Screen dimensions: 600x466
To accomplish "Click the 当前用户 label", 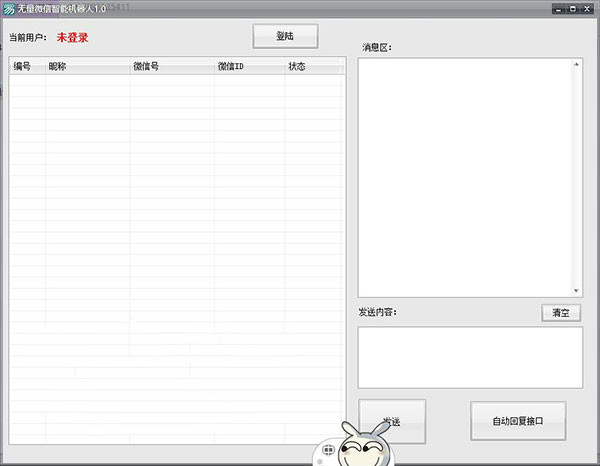I will click(28, 37).
